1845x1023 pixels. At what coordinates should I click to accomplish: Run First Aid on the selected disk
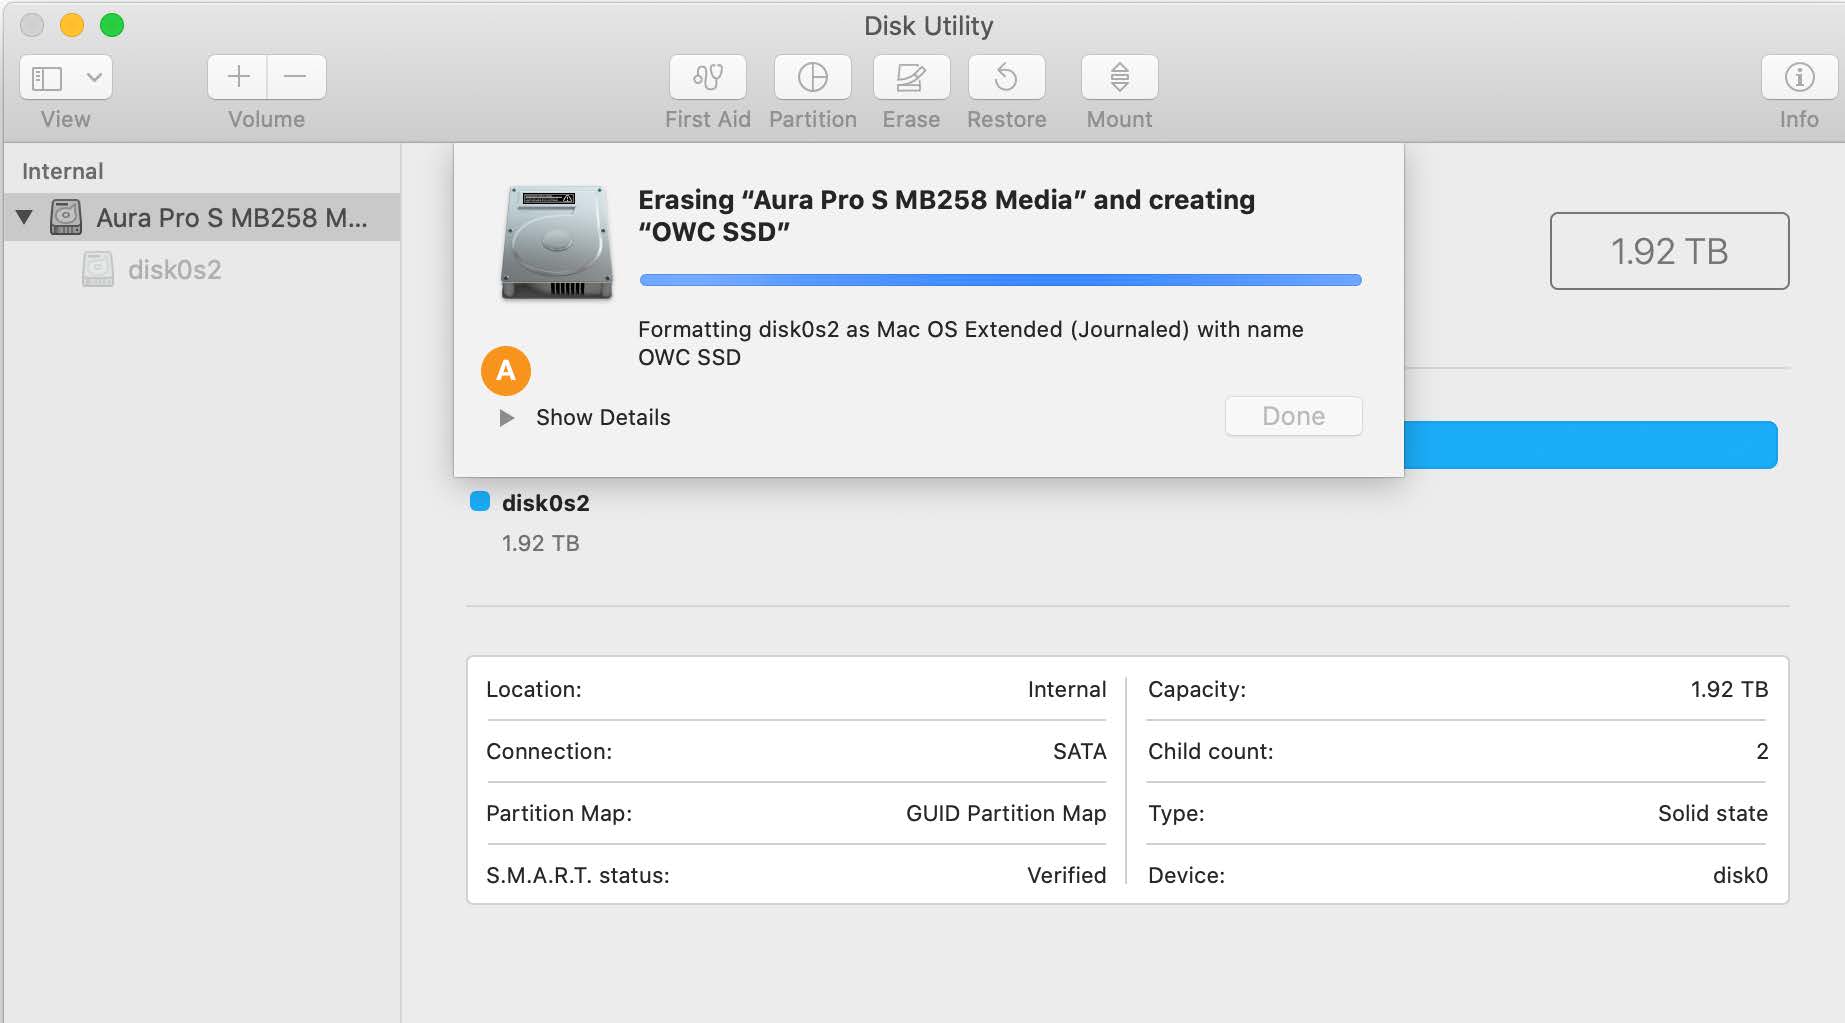pyautogui.click(x=707, y=77)
